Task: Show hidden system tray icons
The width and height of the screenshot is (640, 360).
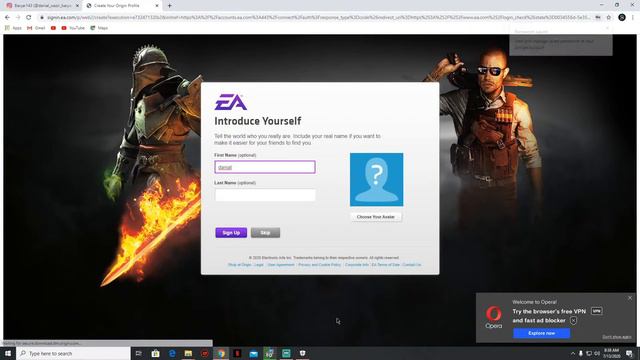Action: coord(573,353)
